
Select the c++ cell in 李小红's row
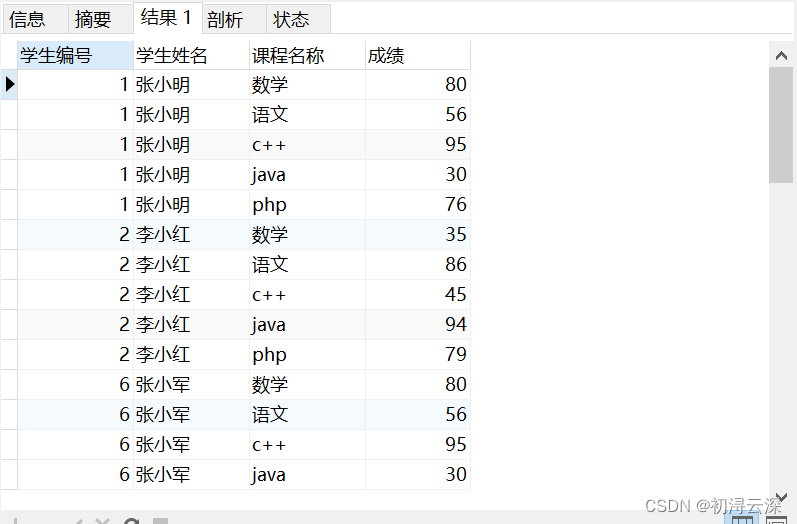308,294
